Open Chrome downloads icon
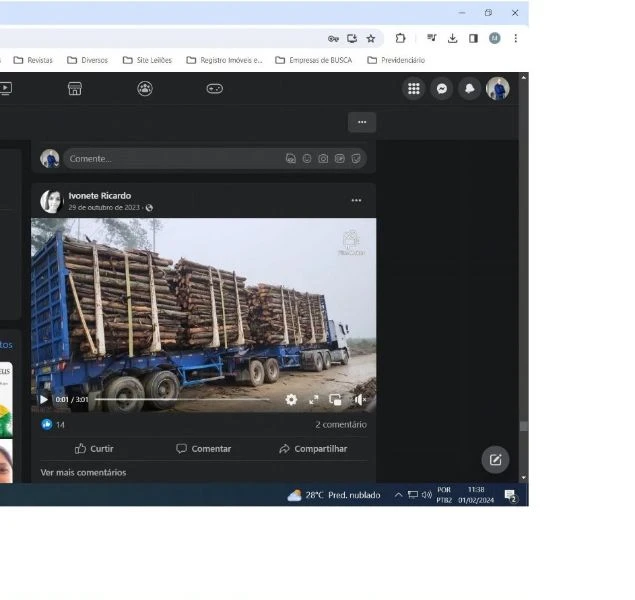The width and height of the screenshot is (635, 600). tap(452, 38)
